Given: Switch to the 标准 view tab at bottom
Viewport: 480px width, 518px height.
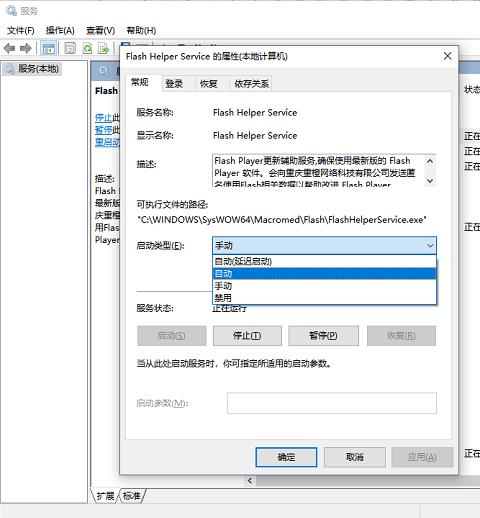Looking at the screenshot, I should click(132, 496).
